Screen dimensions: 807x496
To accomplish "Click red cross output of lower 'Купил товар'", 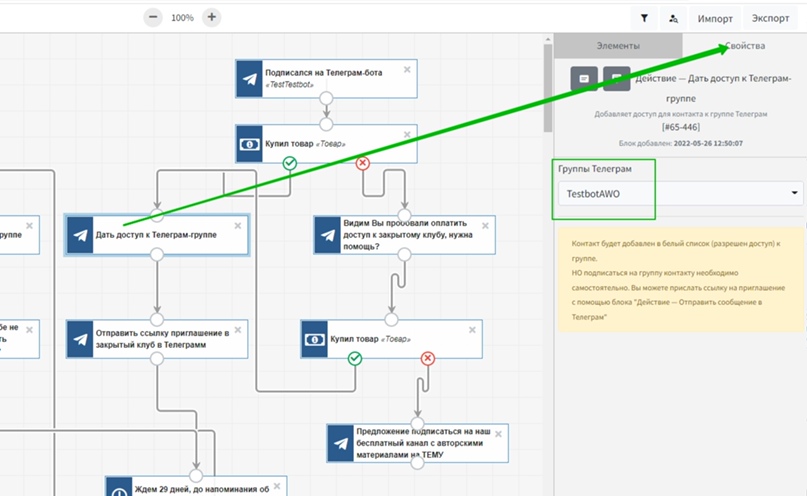I will 428,358.
